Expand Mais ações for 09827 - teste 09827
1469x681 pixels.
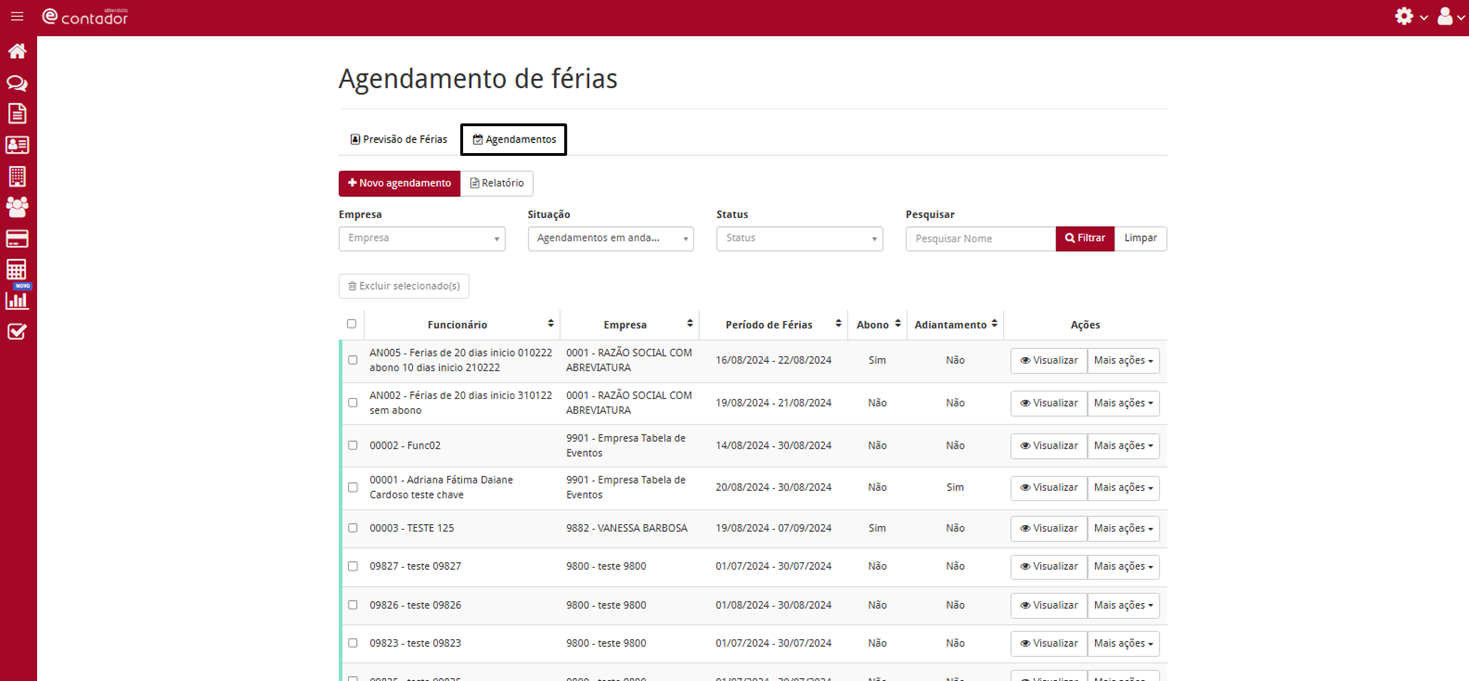pyautogui.click(x=1123, y=567)
